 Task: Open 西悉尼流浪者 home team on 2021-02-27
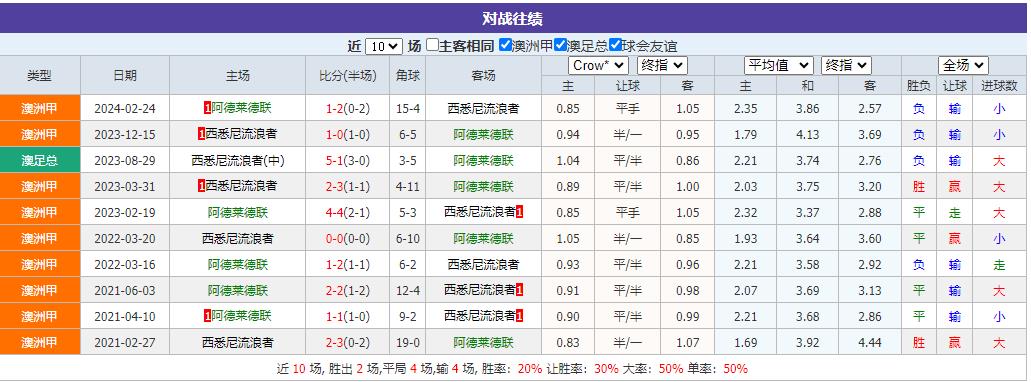pos(238,343)
